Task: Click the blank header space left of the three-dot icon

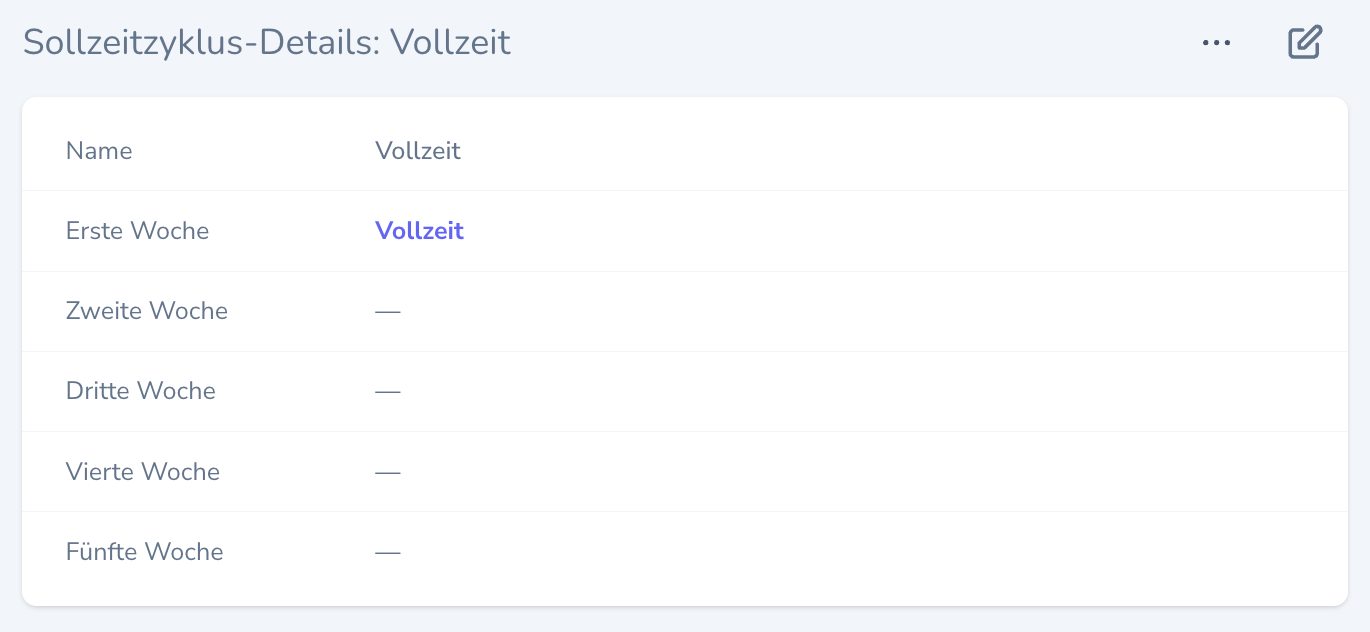Action: 850,43
